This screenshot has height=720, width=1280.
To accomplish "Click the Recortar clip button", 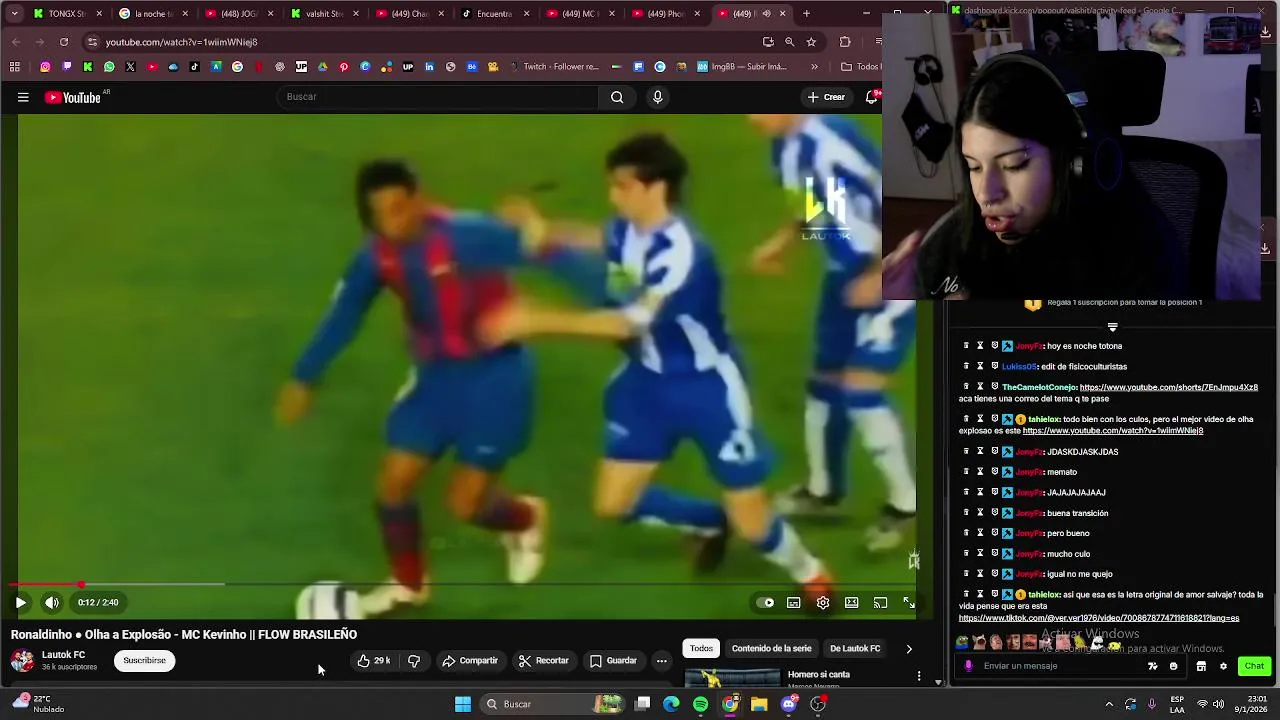I will [x=543, y=660].
